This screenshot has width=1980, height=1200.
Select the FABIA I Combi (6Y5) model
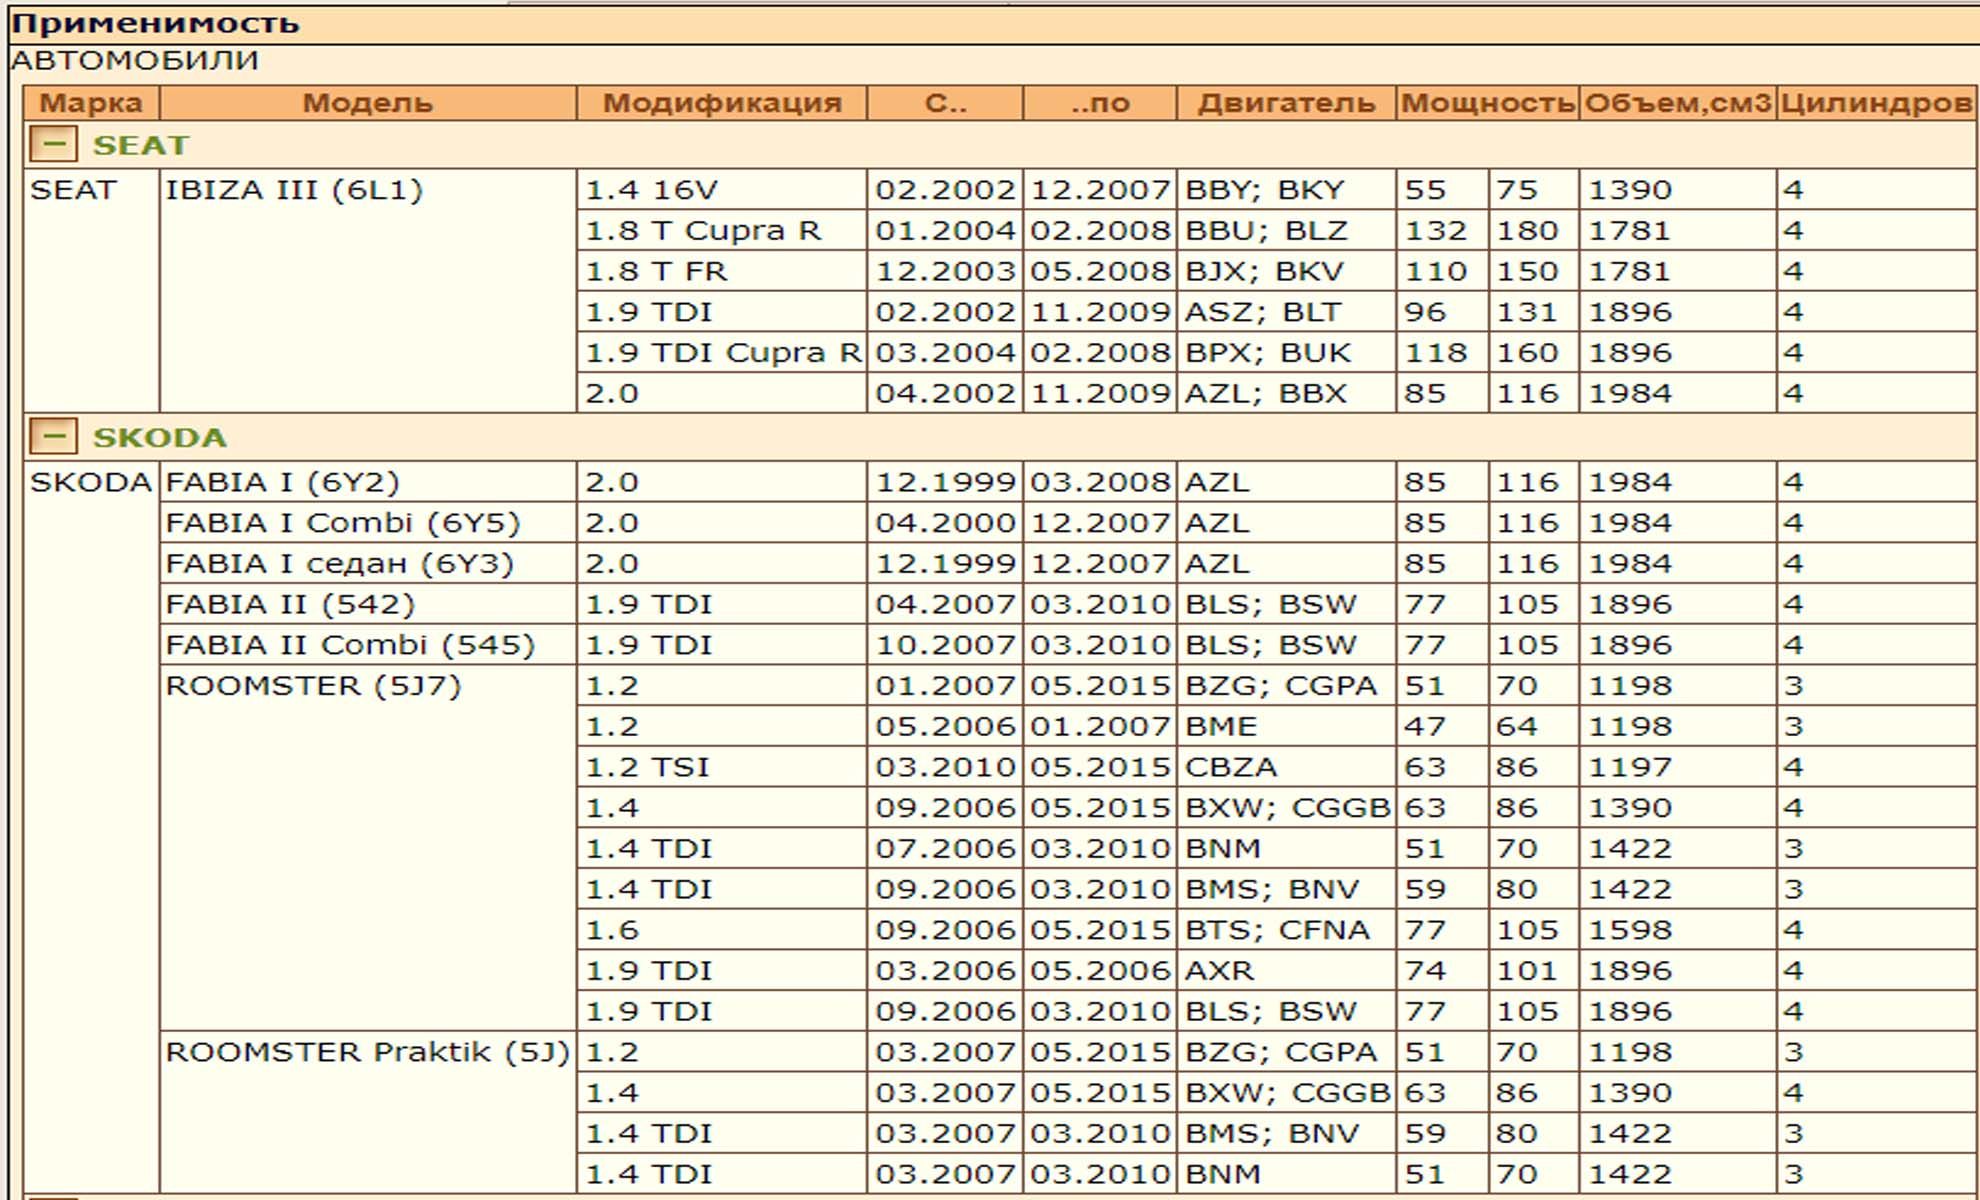point(342,523)
